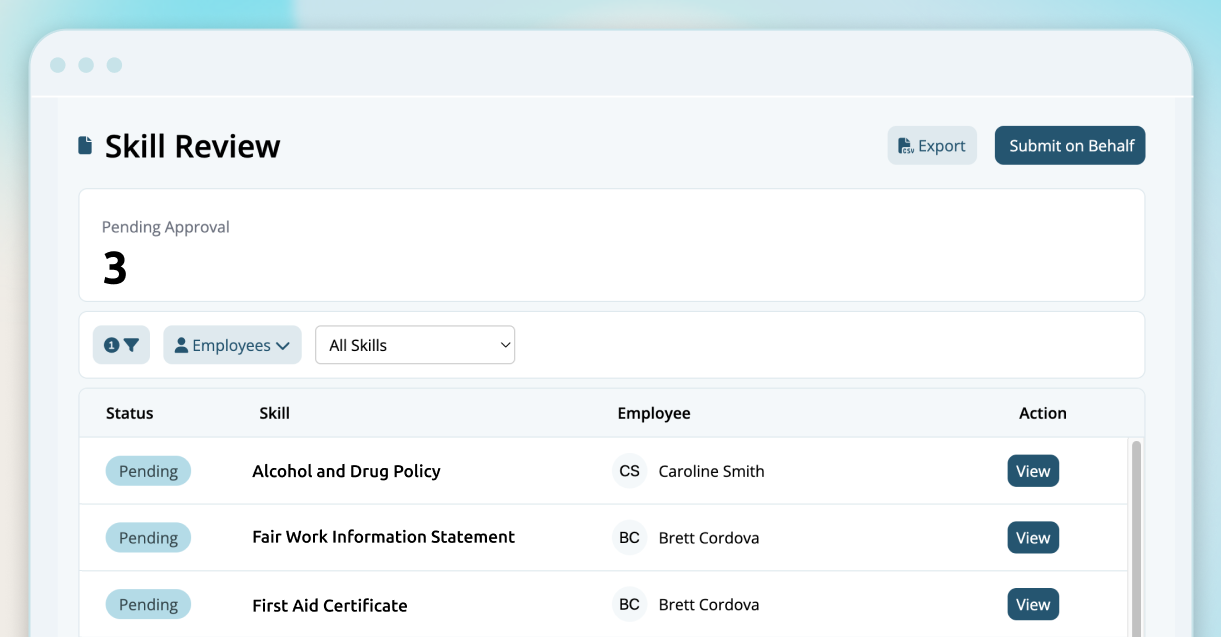Click the Submit on Behalf button
This screenshot has height=637, width=1221.
click(x=1070, y=146)
